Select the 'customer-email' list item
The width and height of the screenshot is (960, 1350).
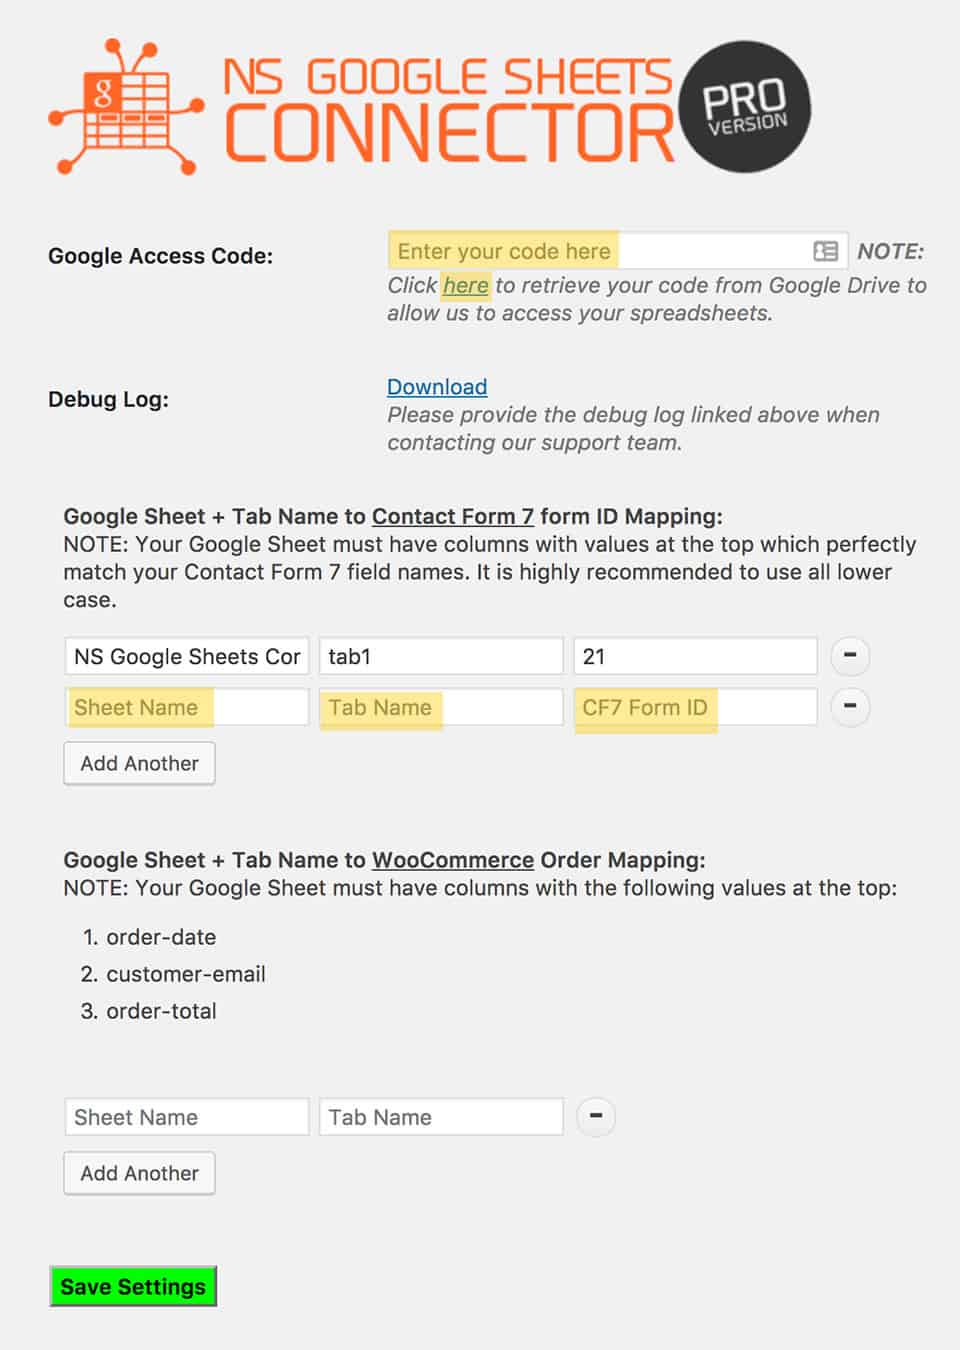pos(186,974)
